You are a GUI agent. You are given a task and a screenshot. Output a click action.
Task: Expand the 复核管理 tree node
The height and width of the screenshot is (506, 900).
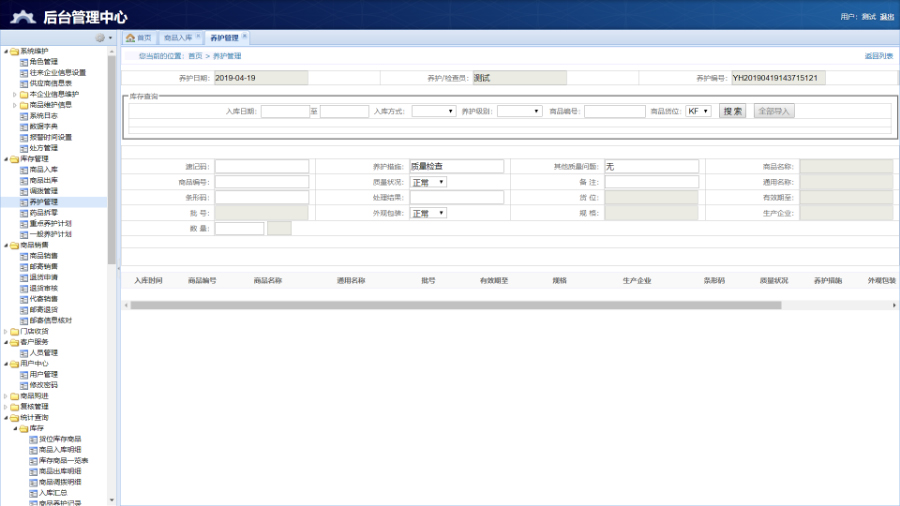[x=6, y=407]
